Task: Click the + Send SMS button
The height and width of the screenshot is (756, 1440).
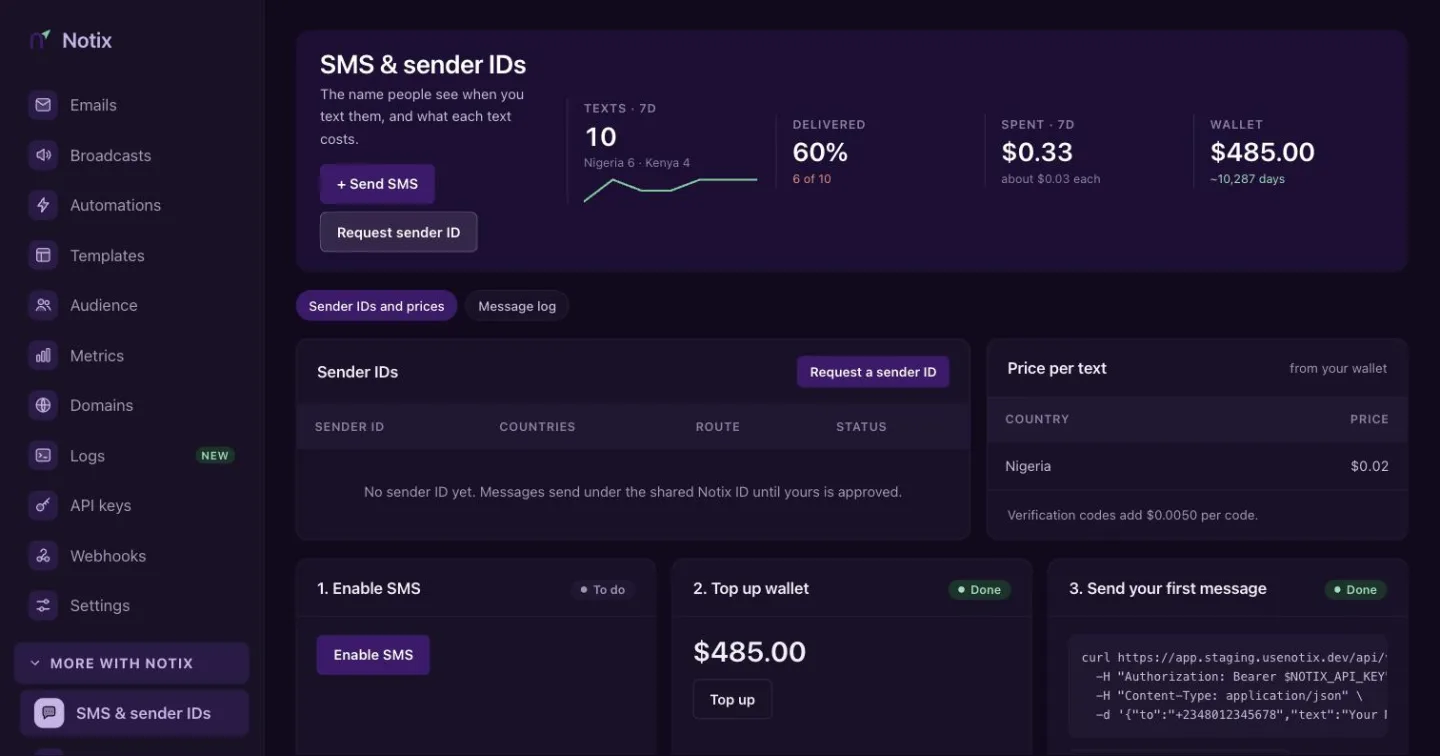Action: click(377, 184)
